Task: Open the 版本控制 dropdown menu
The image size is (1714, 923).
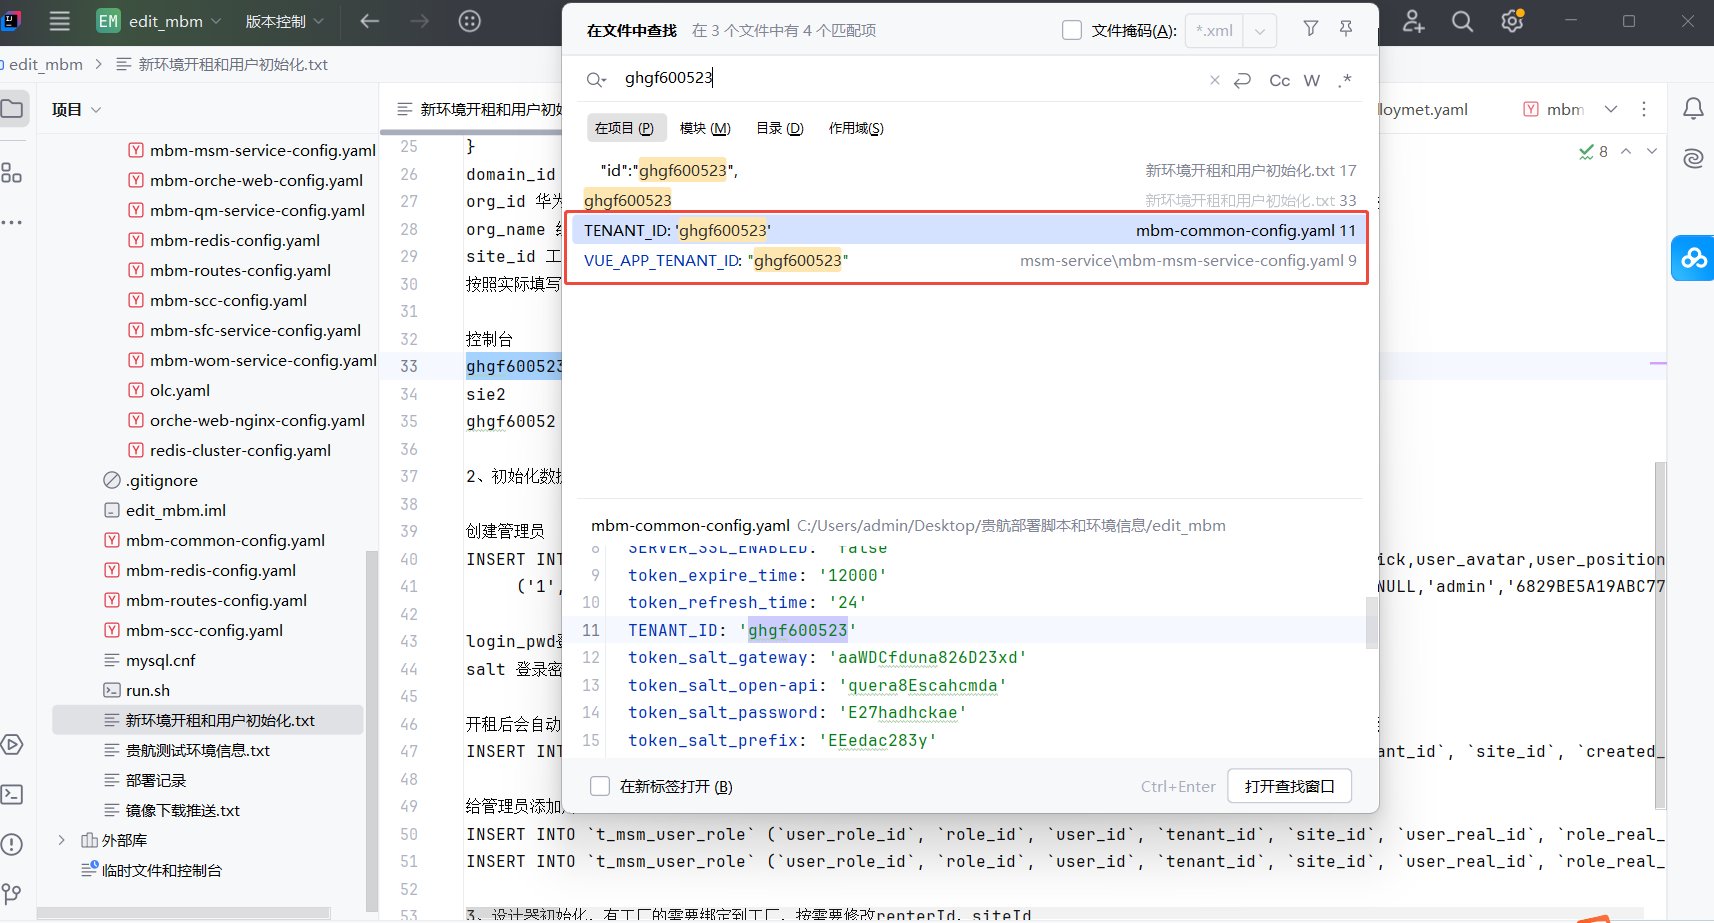Action: [x=284, y=21]
